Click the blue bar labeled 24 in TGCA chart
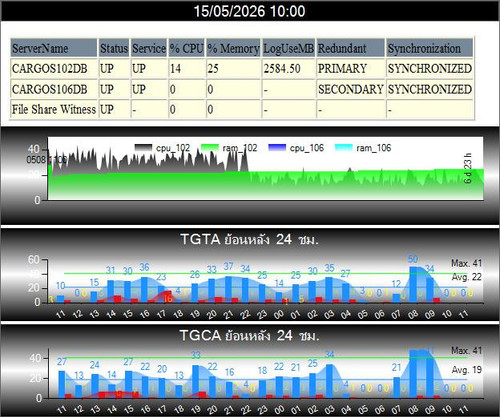This screenshot has height=417, width=500. tap(95, 386)
